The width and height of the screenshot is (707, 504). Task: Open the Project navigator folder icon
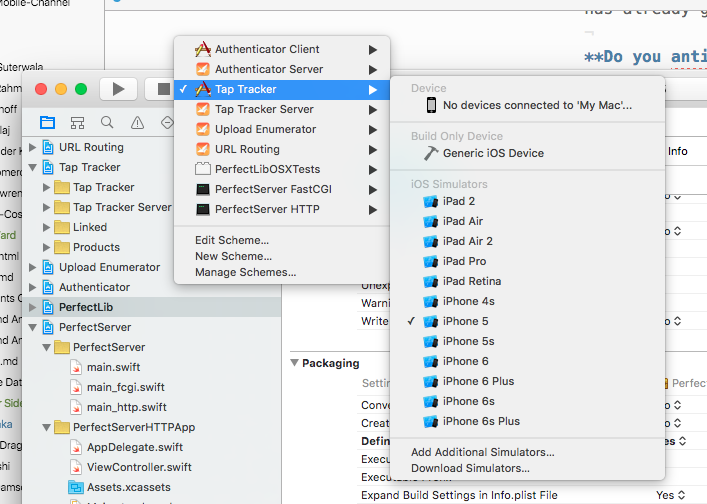tap(47, 123)
